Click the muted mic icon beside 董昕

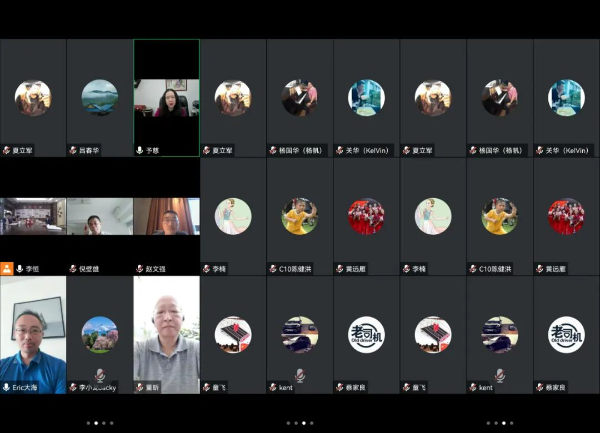[140, 387]
